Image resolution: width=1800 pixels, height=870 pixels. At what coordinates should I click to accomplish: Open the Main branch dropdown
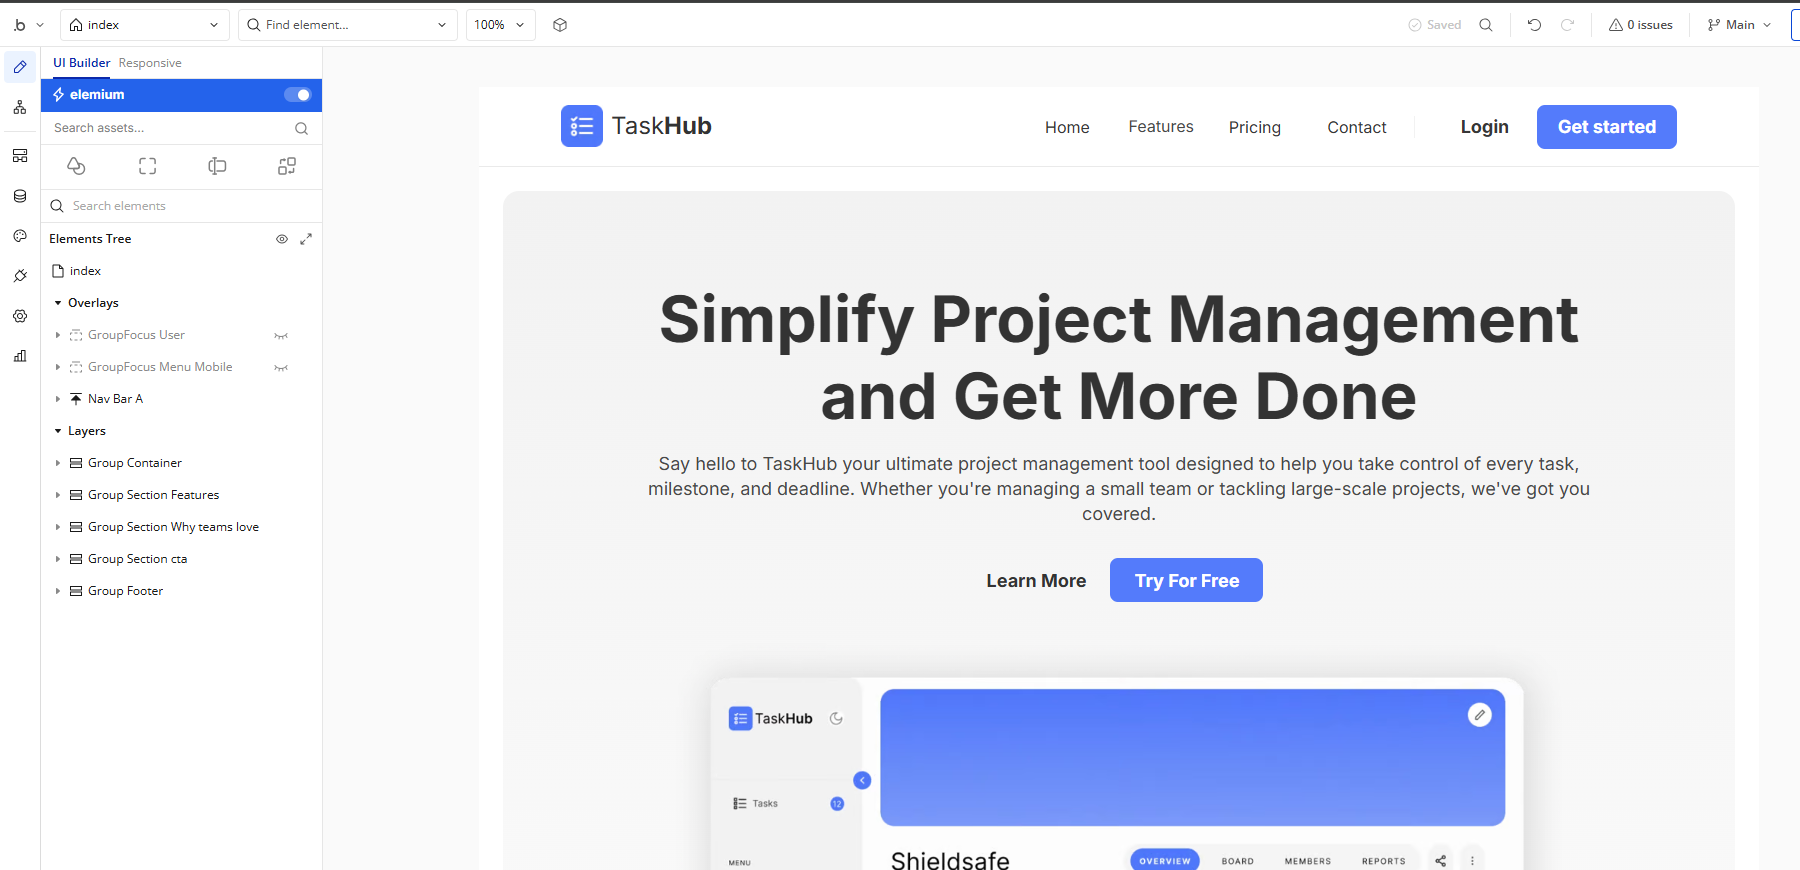(1740, 25)
